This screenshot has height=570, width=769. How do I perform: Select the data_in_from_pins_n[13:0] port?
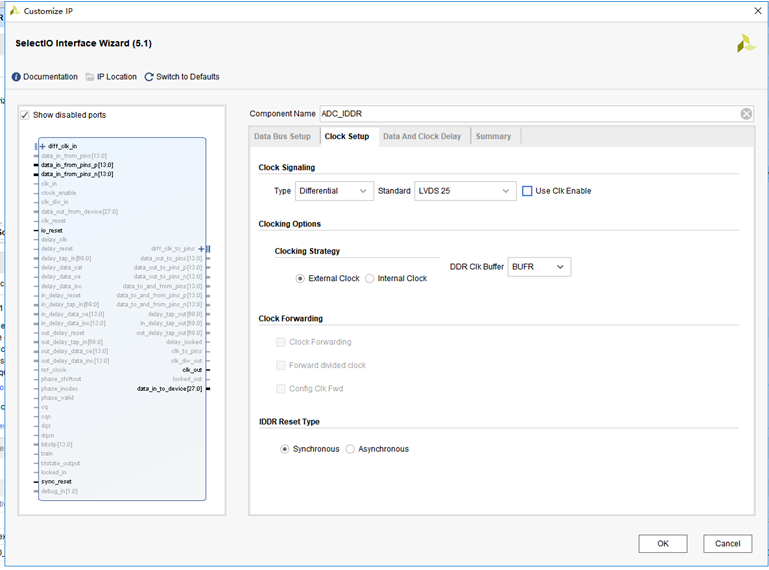pos(77,174)
